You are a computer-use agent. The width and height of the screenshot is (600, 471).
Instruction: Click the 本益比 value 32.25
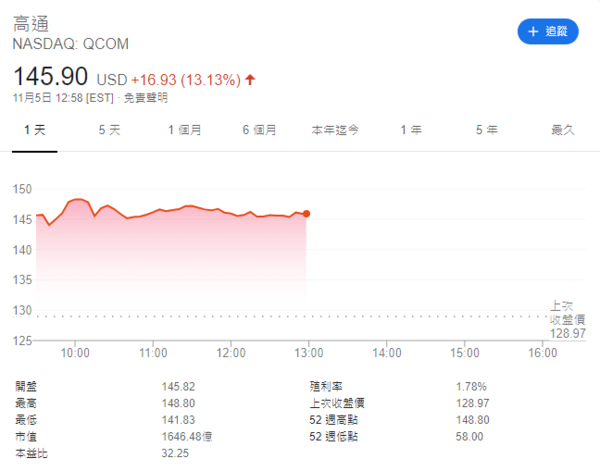pyautogui.click(x=176, y=453)
